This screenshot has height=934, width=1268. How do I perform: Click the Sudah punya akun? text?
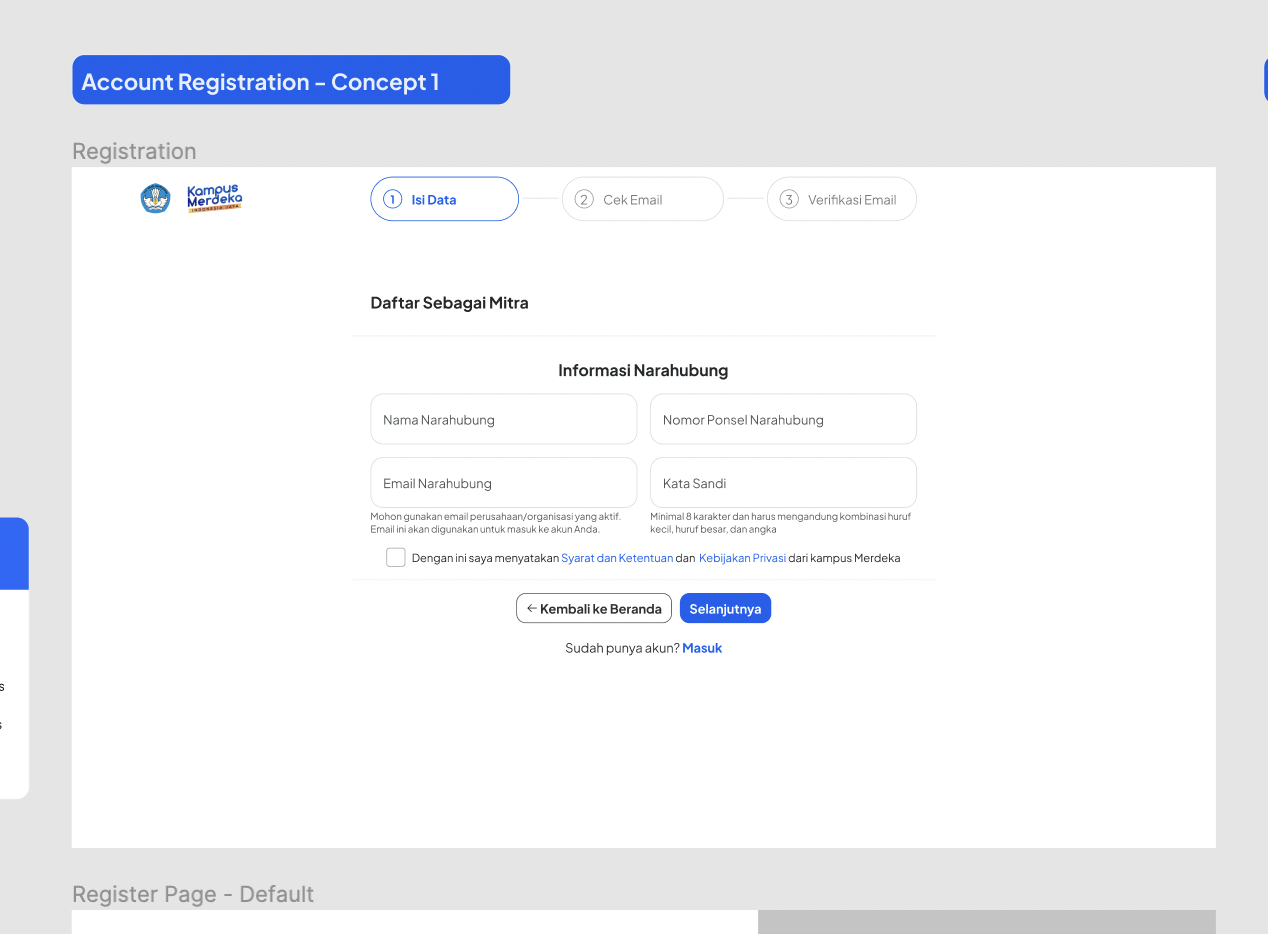[622, 648]
